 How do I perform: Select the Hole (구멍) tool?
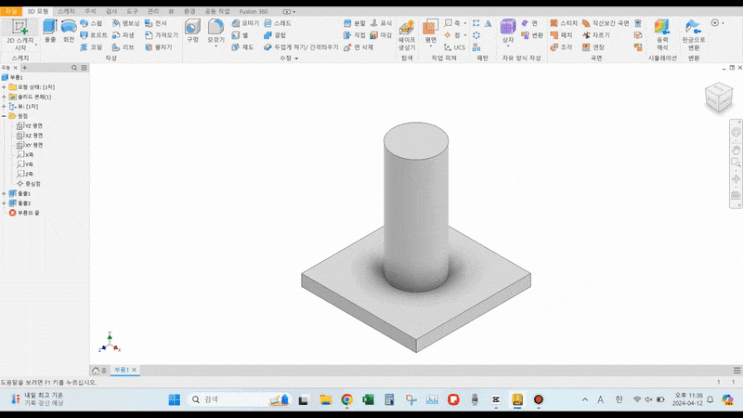click(x=192, y=31)
